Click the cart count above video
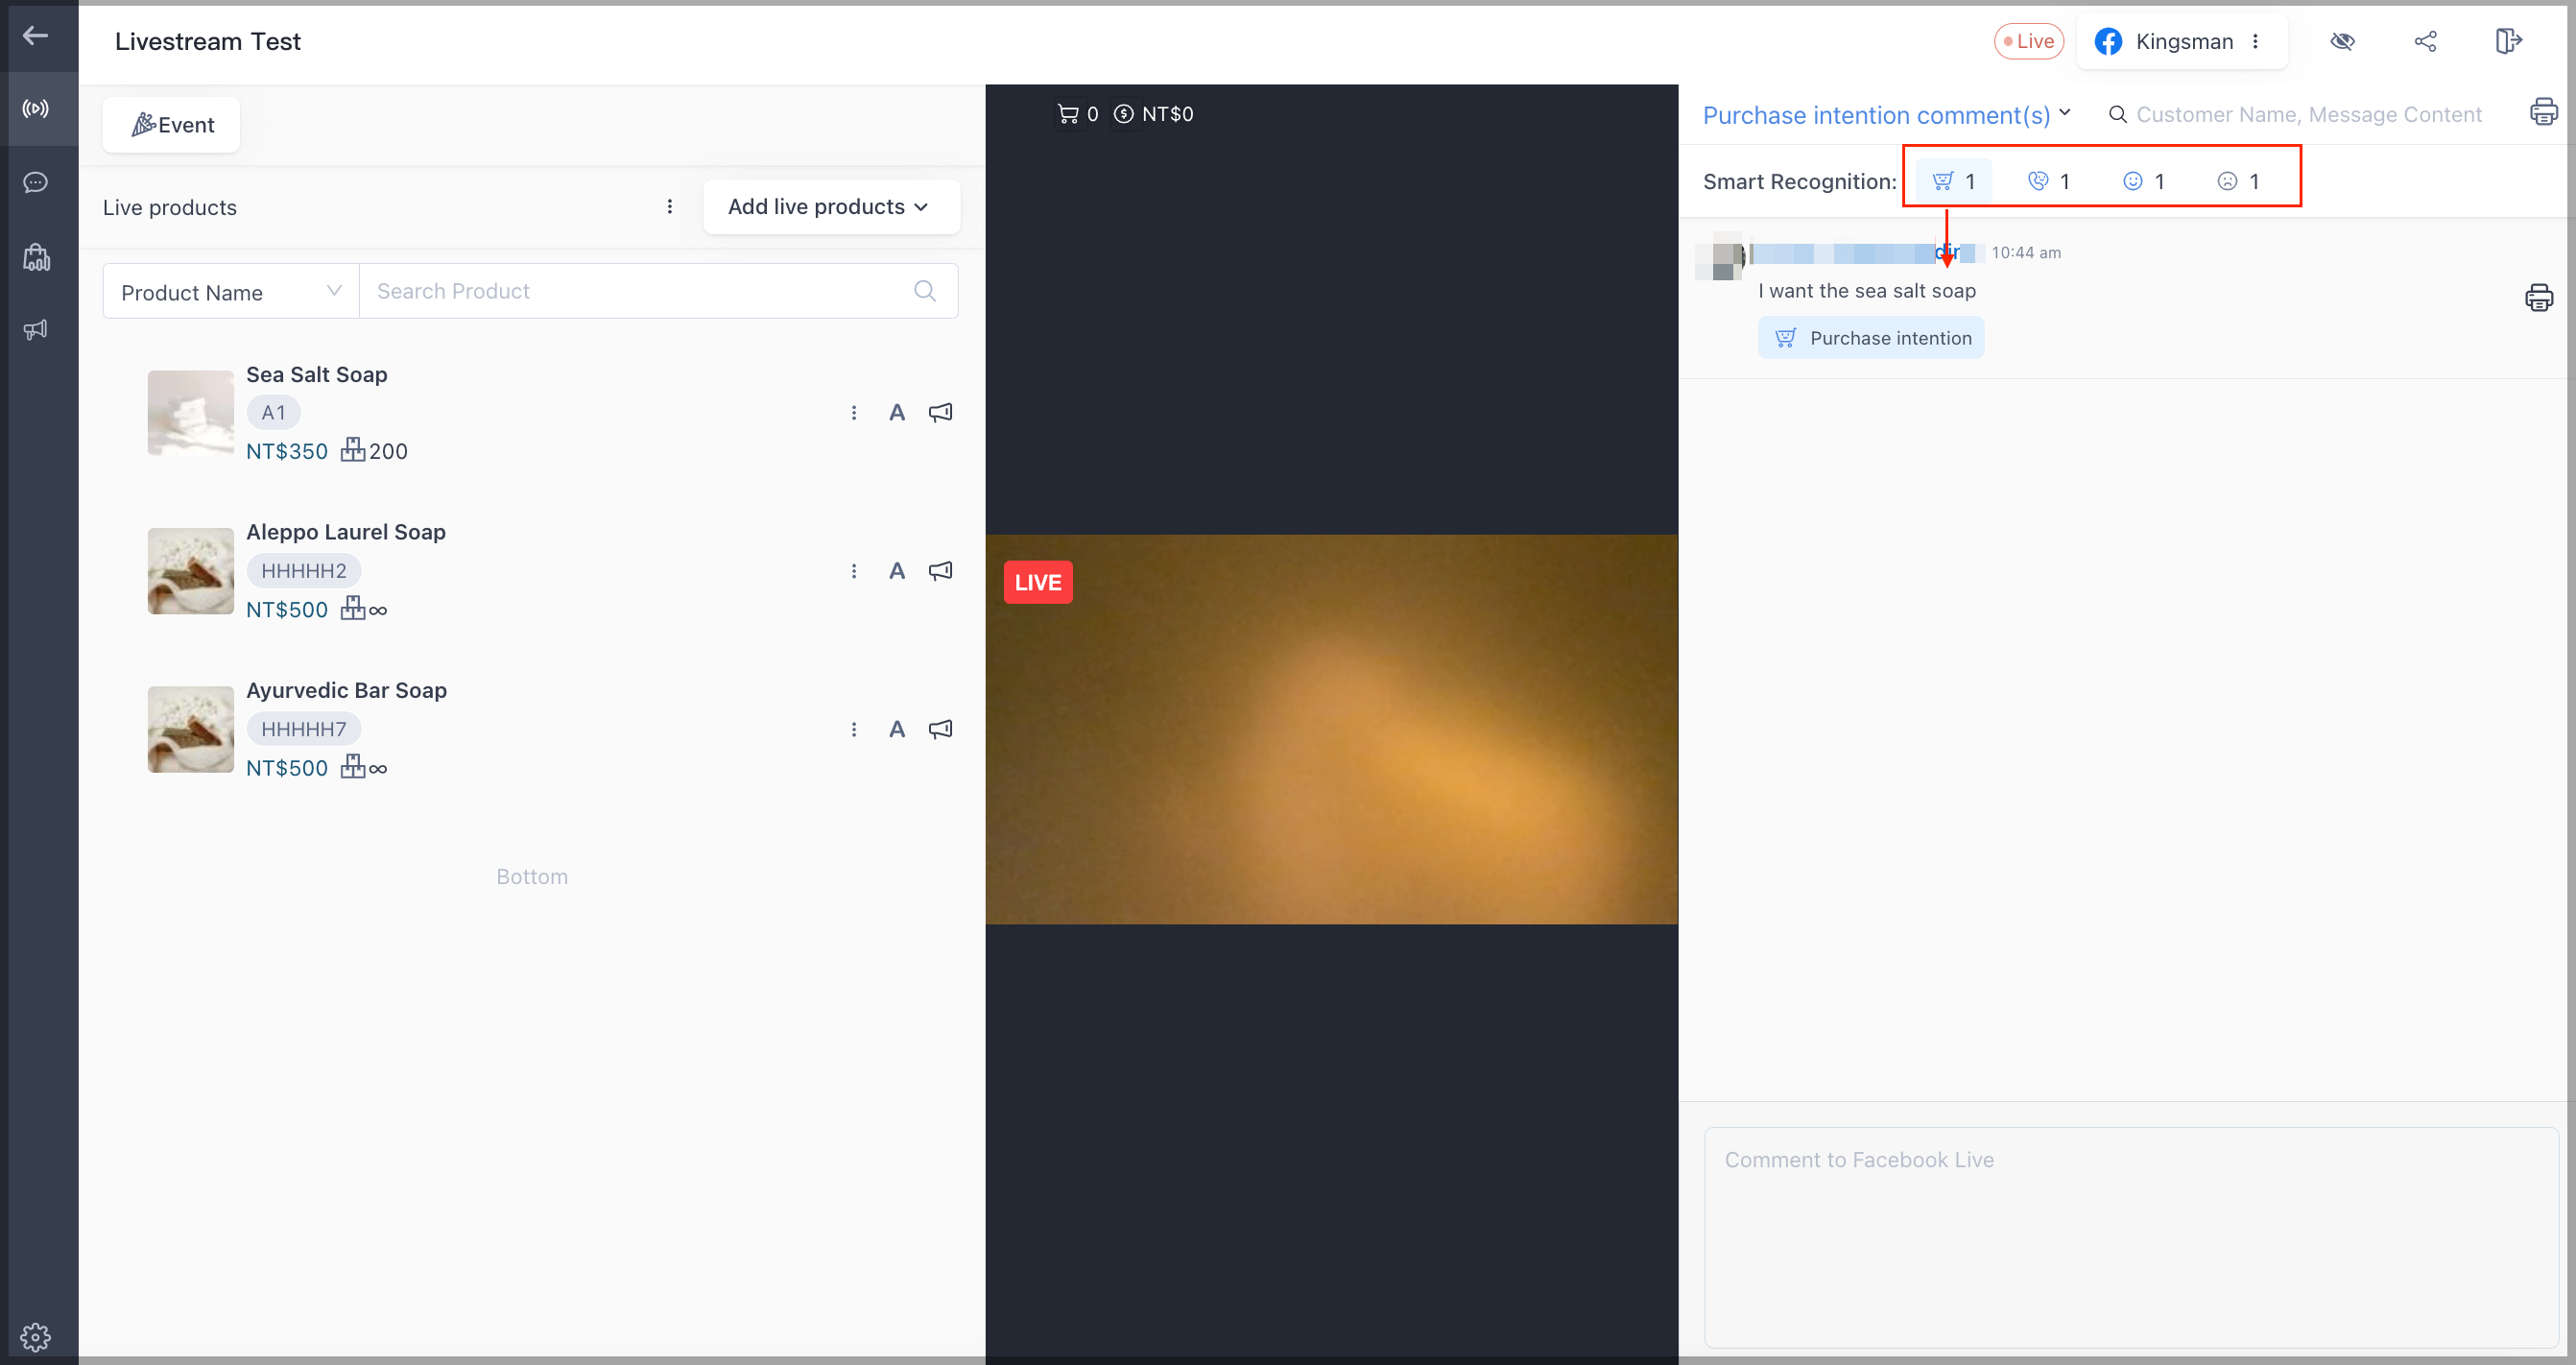 tap(1078, 114)
